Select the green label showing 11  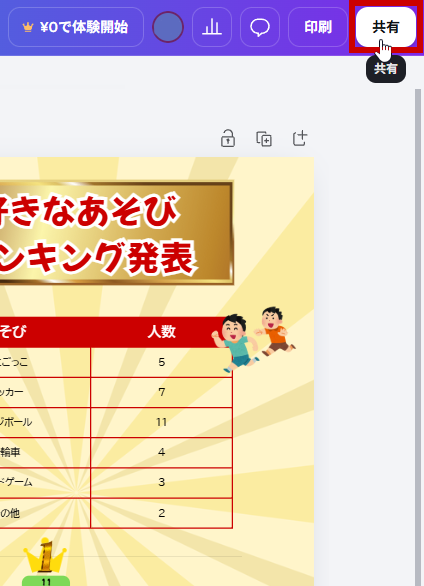click(46, 581)
